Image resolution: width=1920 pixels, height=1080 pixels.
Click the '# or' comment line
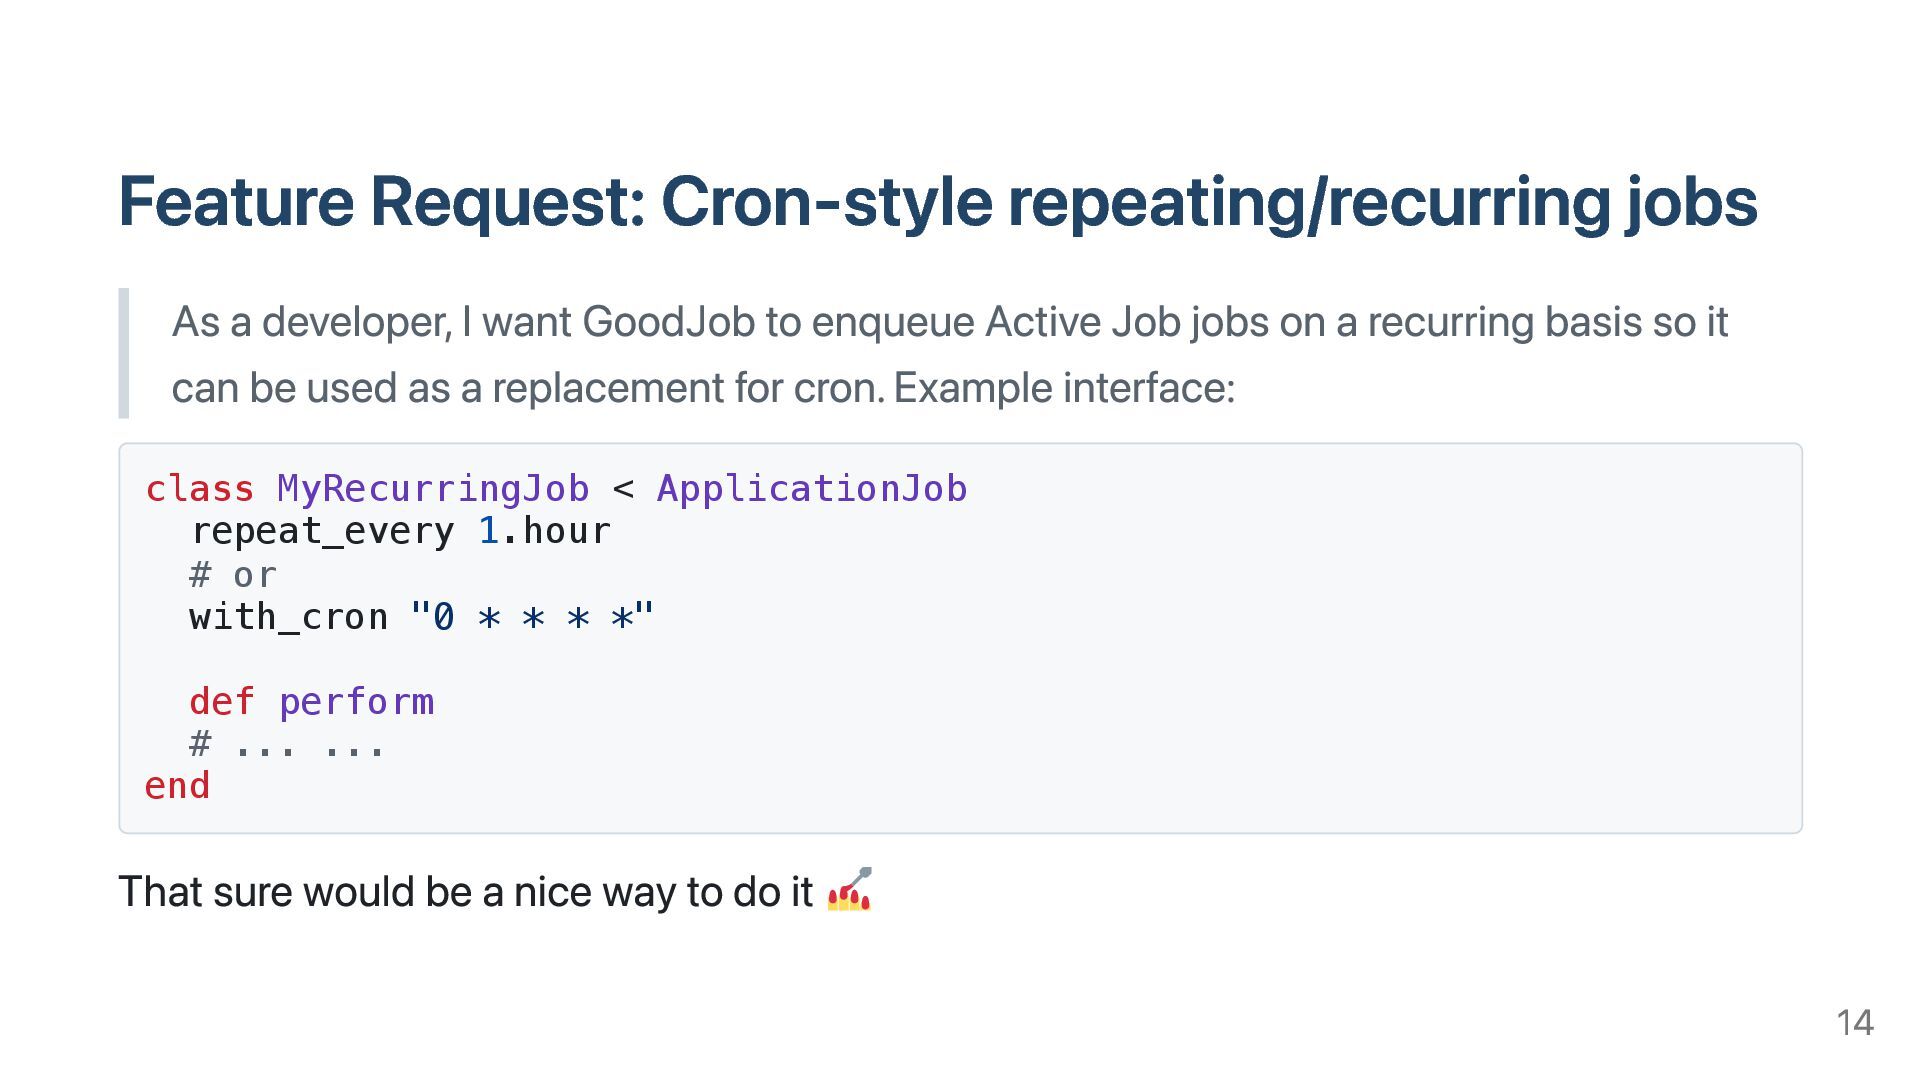232,575
